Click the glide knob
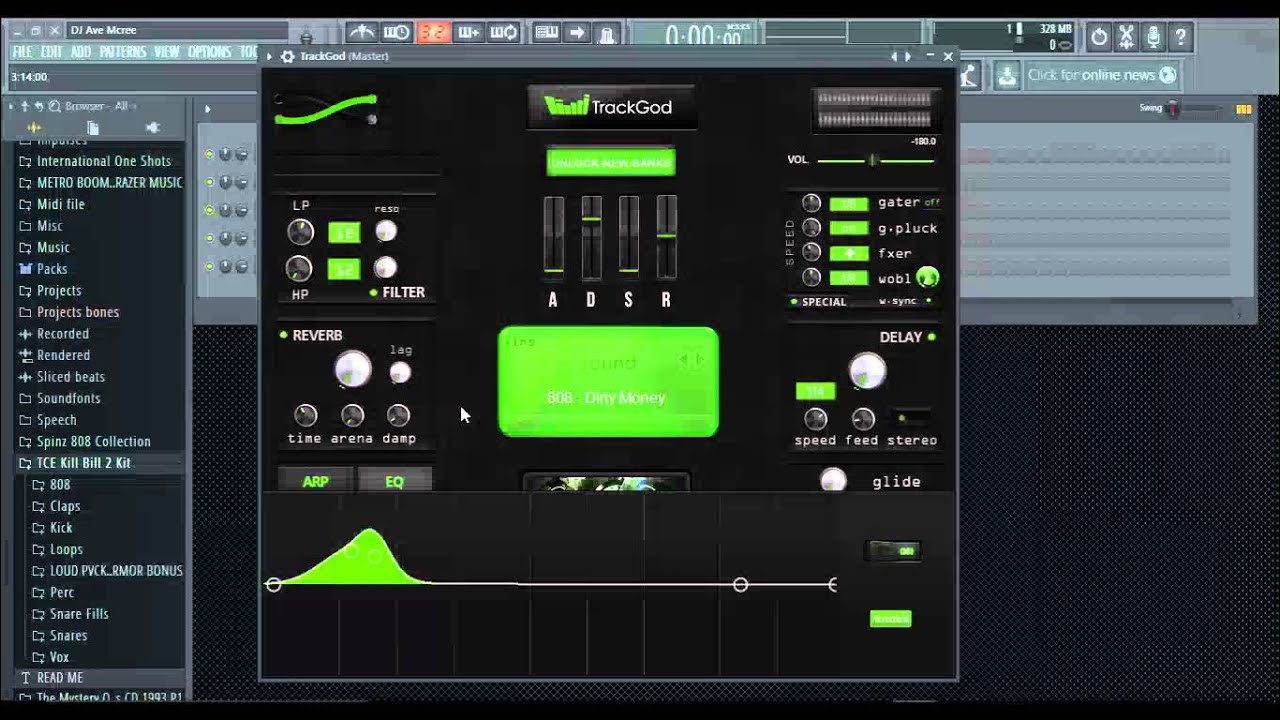 pyautogui.click(x=833, y=481)
